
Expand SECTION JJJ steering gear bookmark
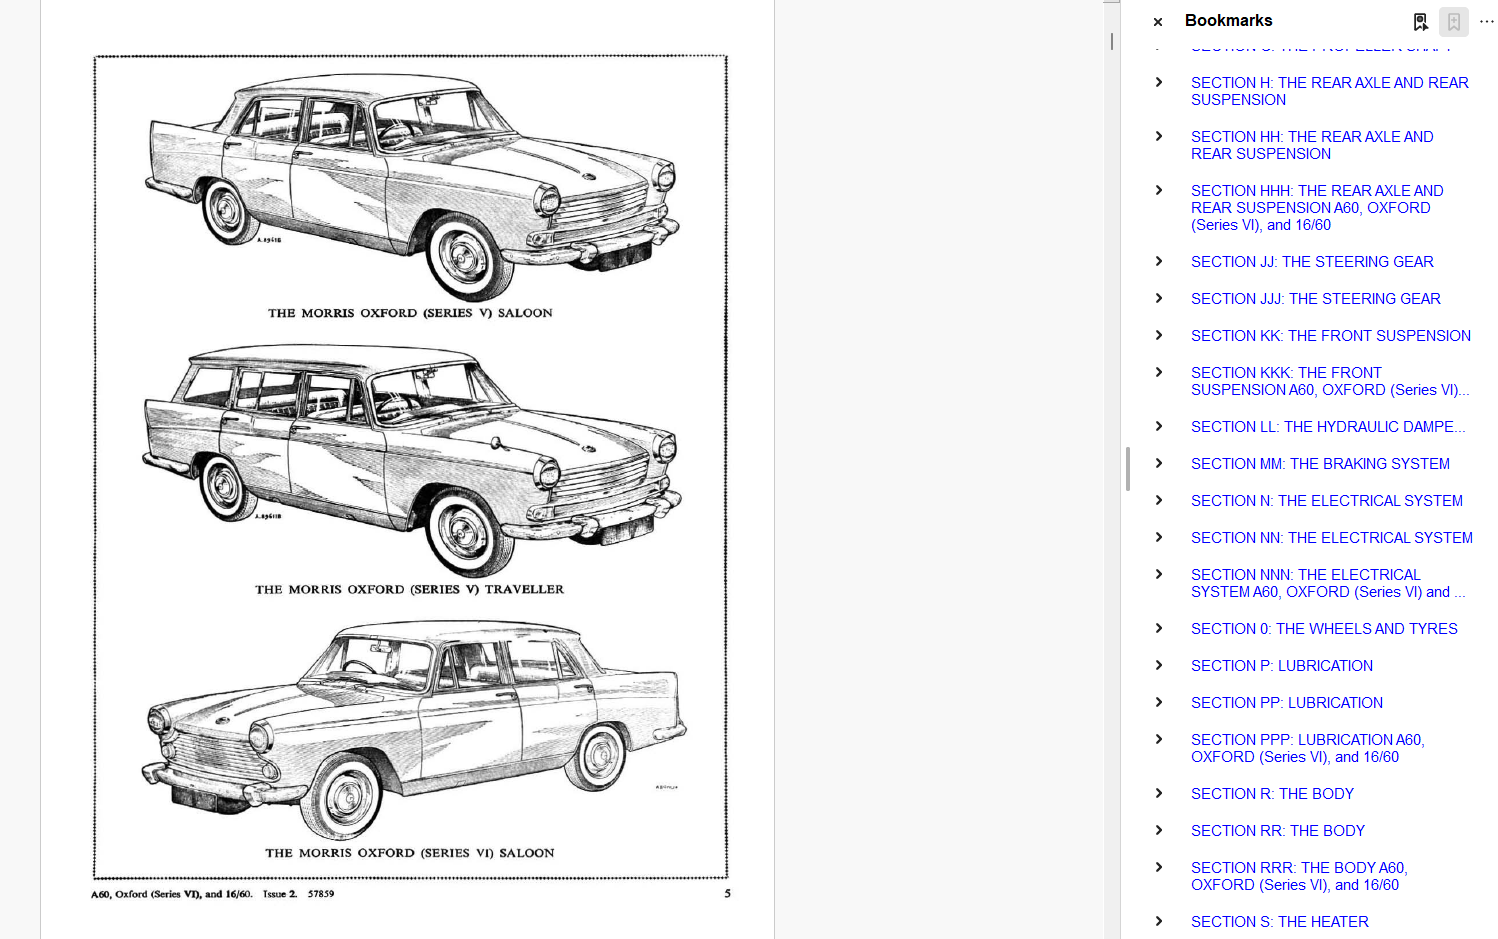tap(1159, 298)
